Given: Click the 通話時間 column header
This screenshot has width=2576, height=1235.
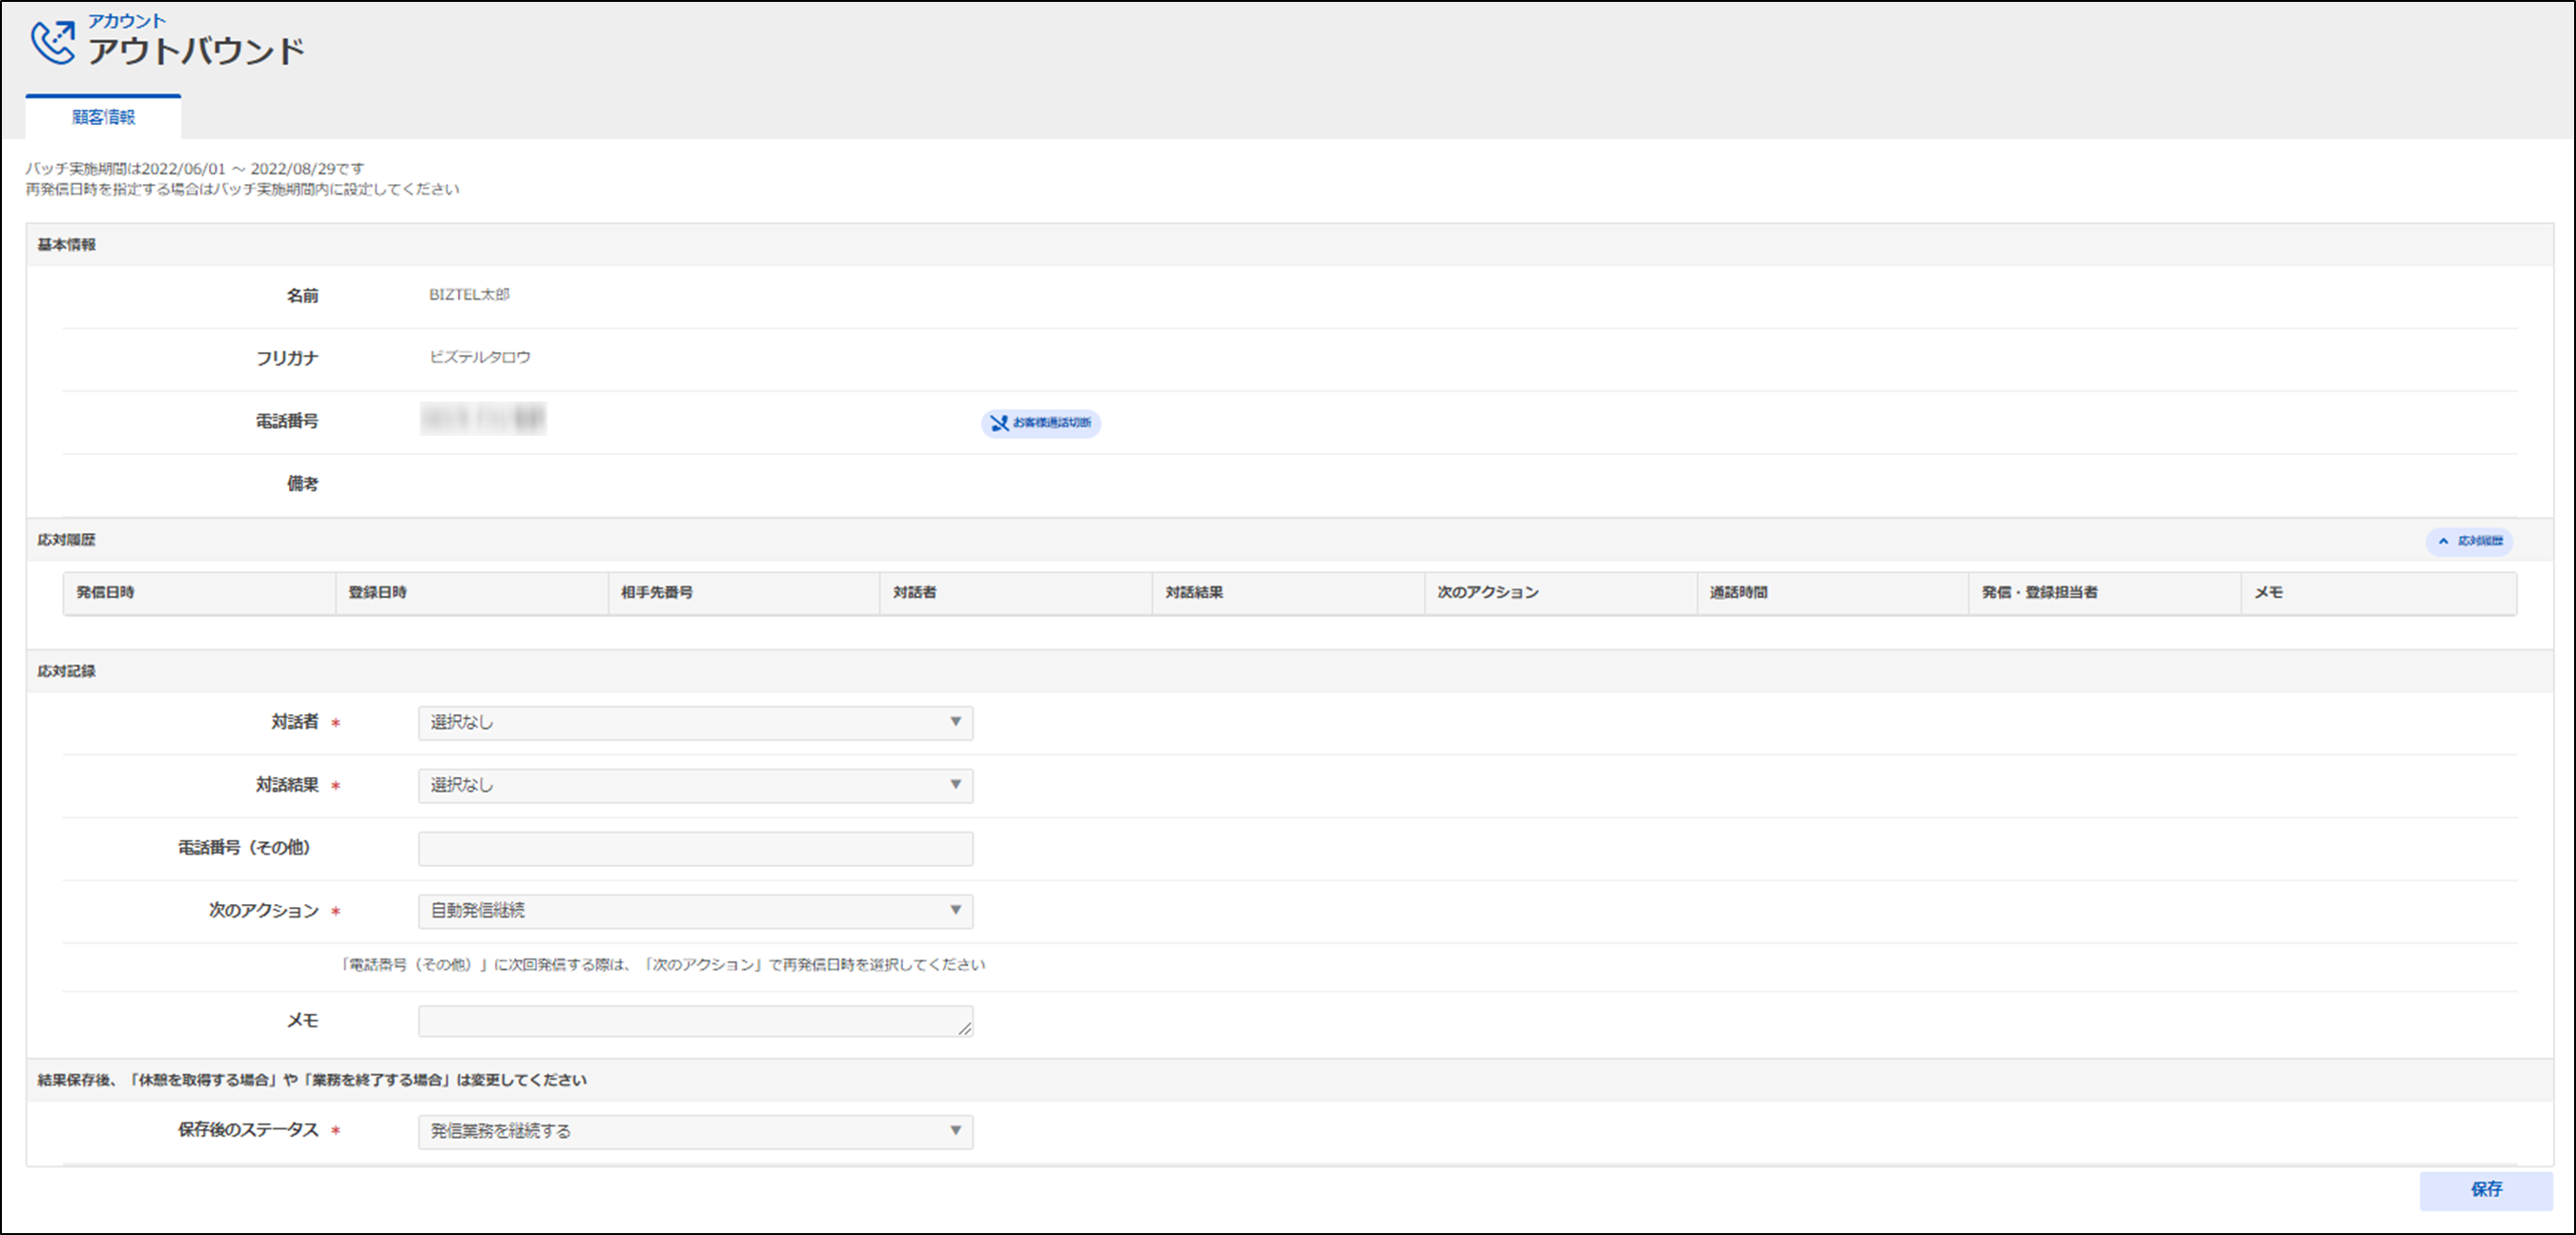Looking at the screenshot, I should pos(1738,592).
